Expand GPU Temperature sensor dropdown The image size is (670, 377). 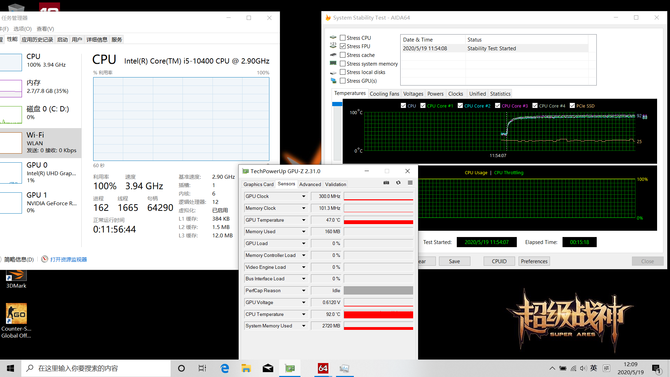click(x=304, y=220)
